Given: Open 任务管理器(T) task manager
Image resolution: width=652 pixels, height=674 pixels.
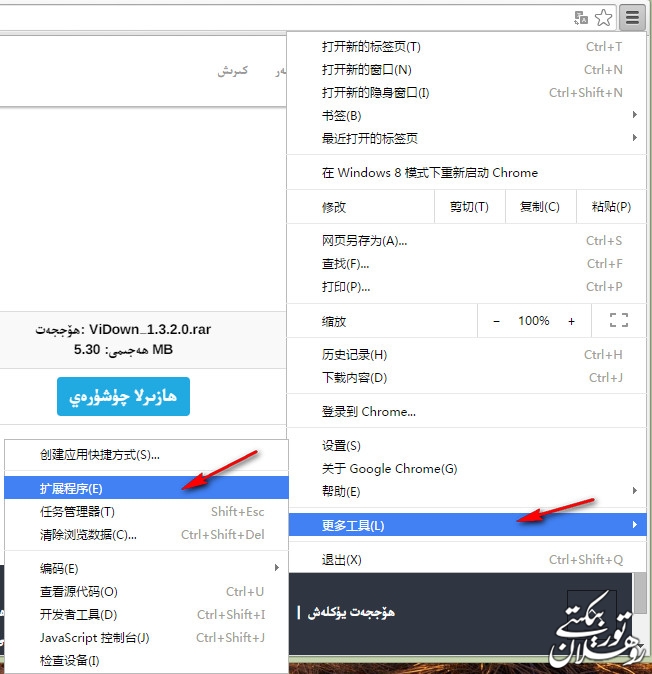Looking at the screenshot, I should tap(146, 512).
